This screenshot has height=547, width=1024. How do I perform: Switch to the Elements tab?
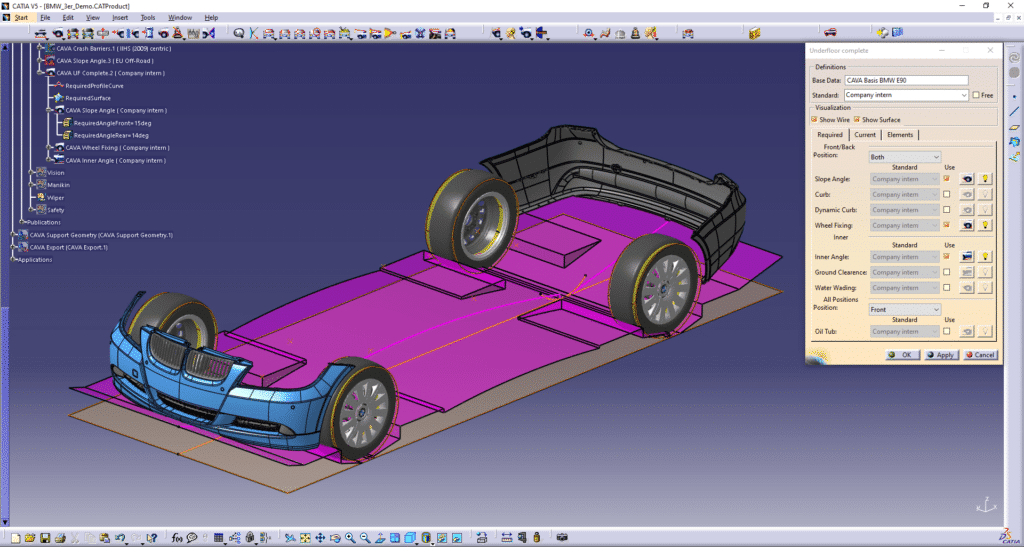tap(900, 134)
